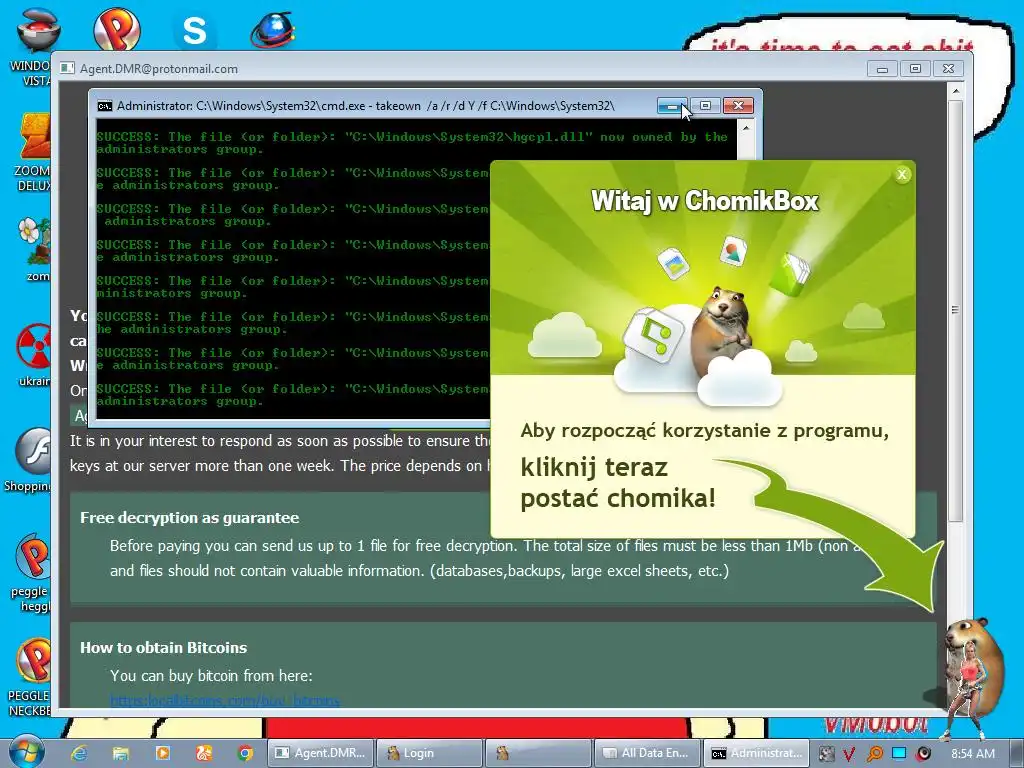Image resolution: width=1024 pixels, height=768 pixels.
Task: Click the Agent.DMR window vertical scrollbar thumb
Action: 955,310
